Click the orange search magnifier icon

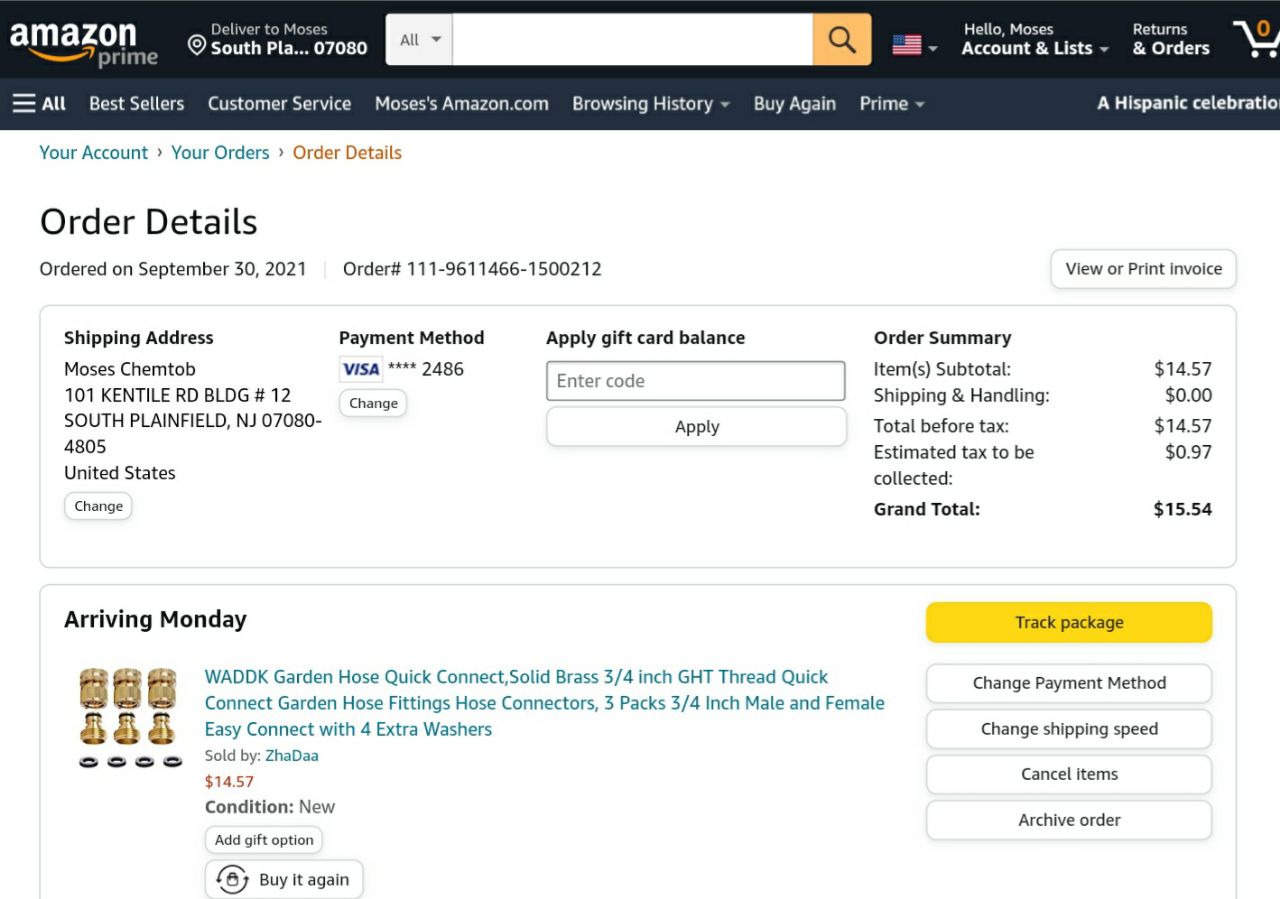point(842,40)
